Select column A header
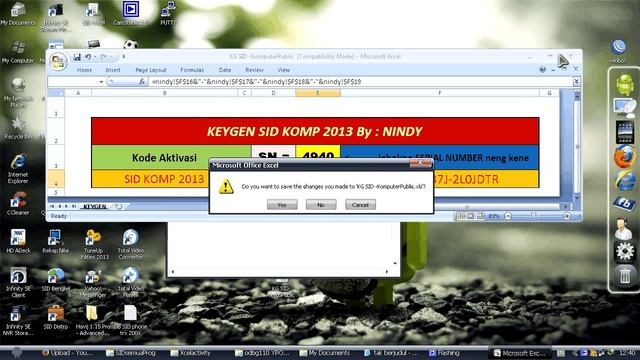Image resolution: width=640 pixels, height=360 pixels. tap(78, 93)
